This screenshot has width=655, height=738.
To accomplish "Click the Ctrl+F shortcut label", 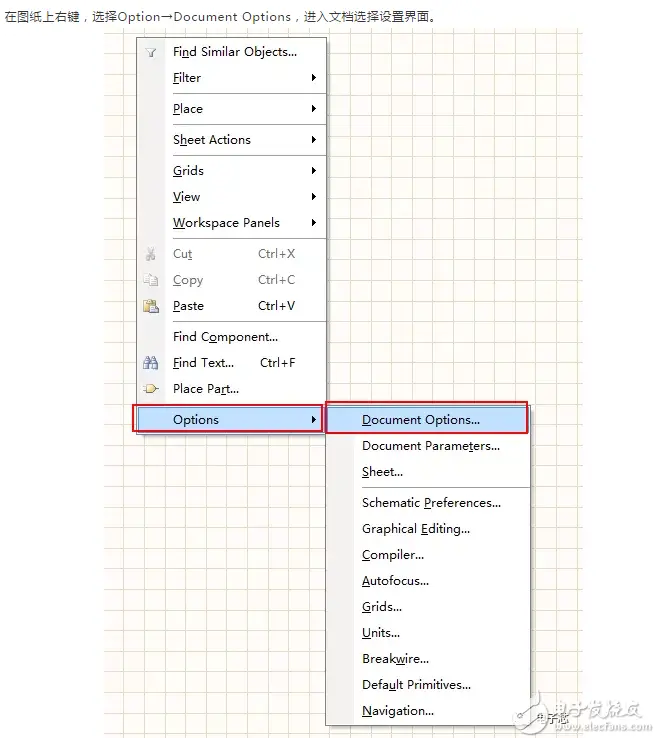I will coord(278,362).
